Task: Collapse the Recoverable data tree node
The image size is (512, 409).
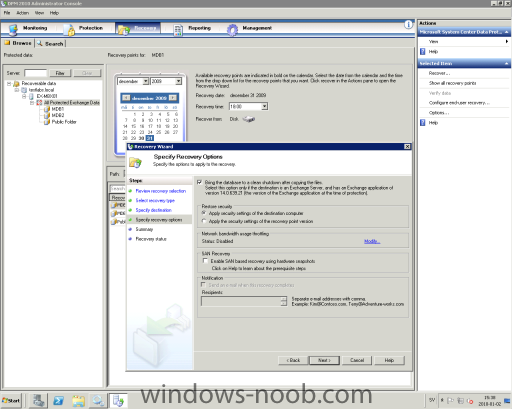Action: click(x=9, y=83)
